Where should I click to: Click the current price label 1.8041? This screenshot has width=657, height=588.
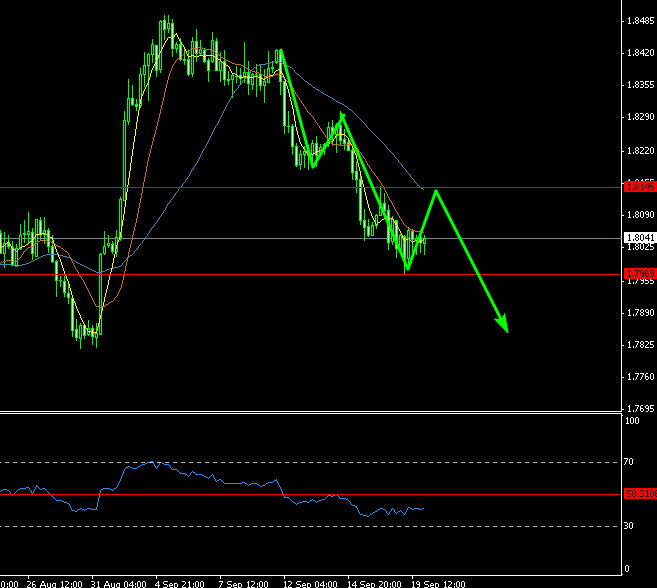click(640, 238)
